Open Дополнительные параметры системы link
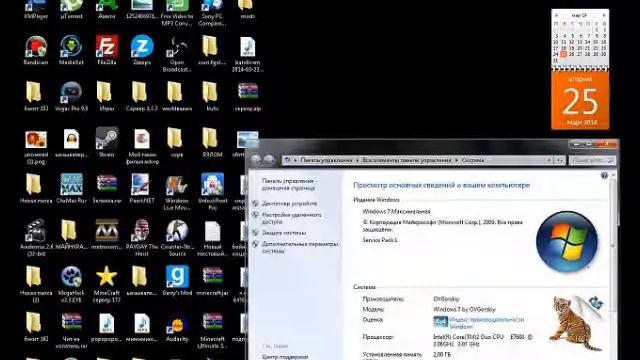Viewport: 640px width, 360px height. [x=300, y=247]
